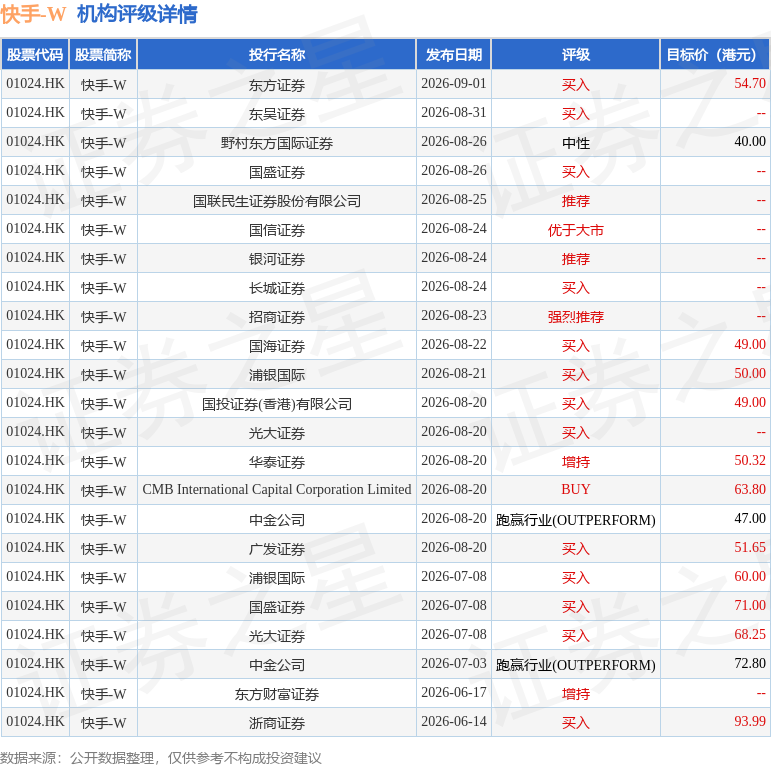
Task: Click the 浙商证券 institution name
Action: pyautogui.click(x=277, y=723)
